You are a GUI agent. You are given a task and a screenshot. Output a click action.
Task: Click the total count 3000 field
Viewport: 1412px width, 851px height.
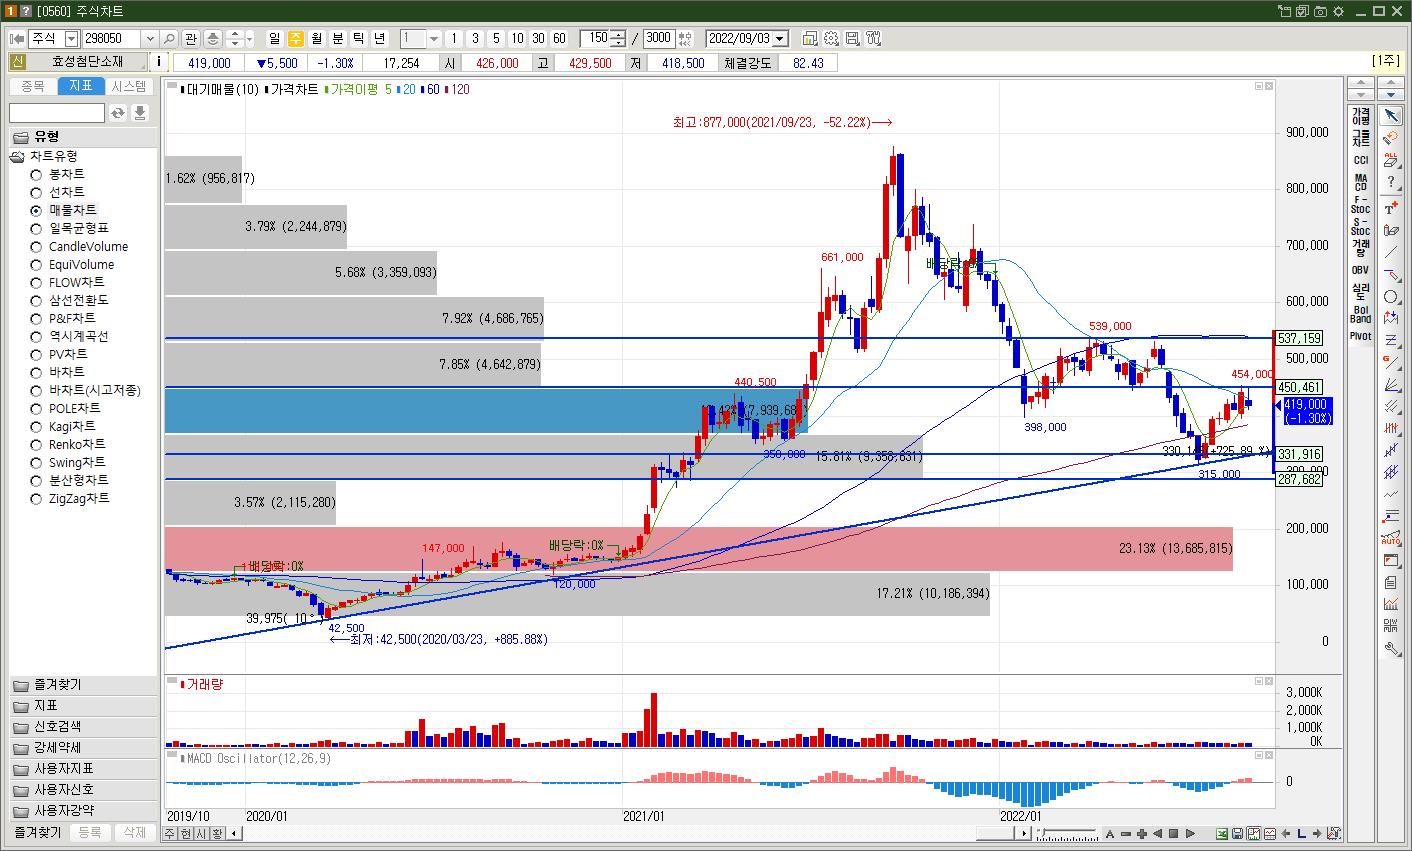click(659, 39)
